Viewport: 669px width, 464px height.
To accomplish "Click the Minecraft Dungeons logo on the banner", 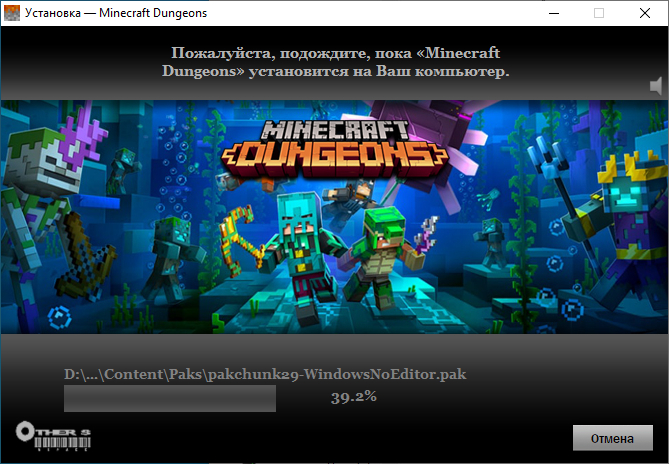I will point(335,145).
